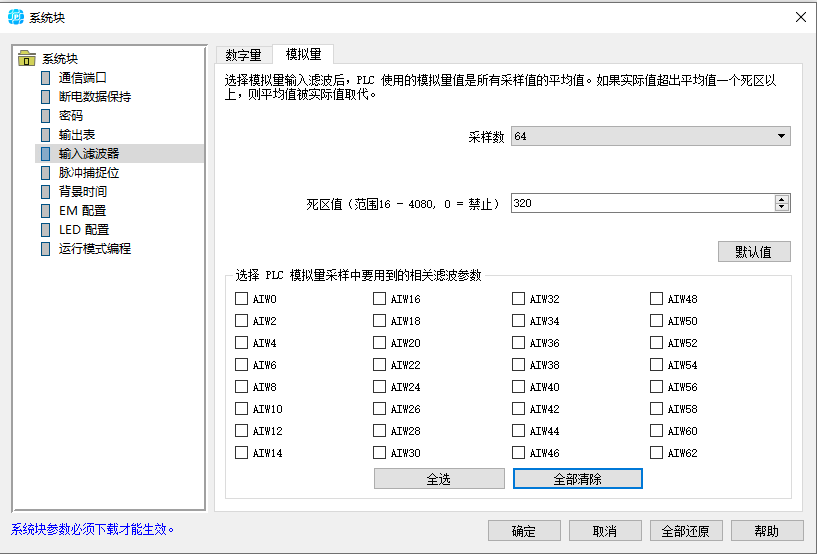Click the icon beside EM 配置
Image resolution: width=817 pixels, height=554 pixels.
(46, 211)
